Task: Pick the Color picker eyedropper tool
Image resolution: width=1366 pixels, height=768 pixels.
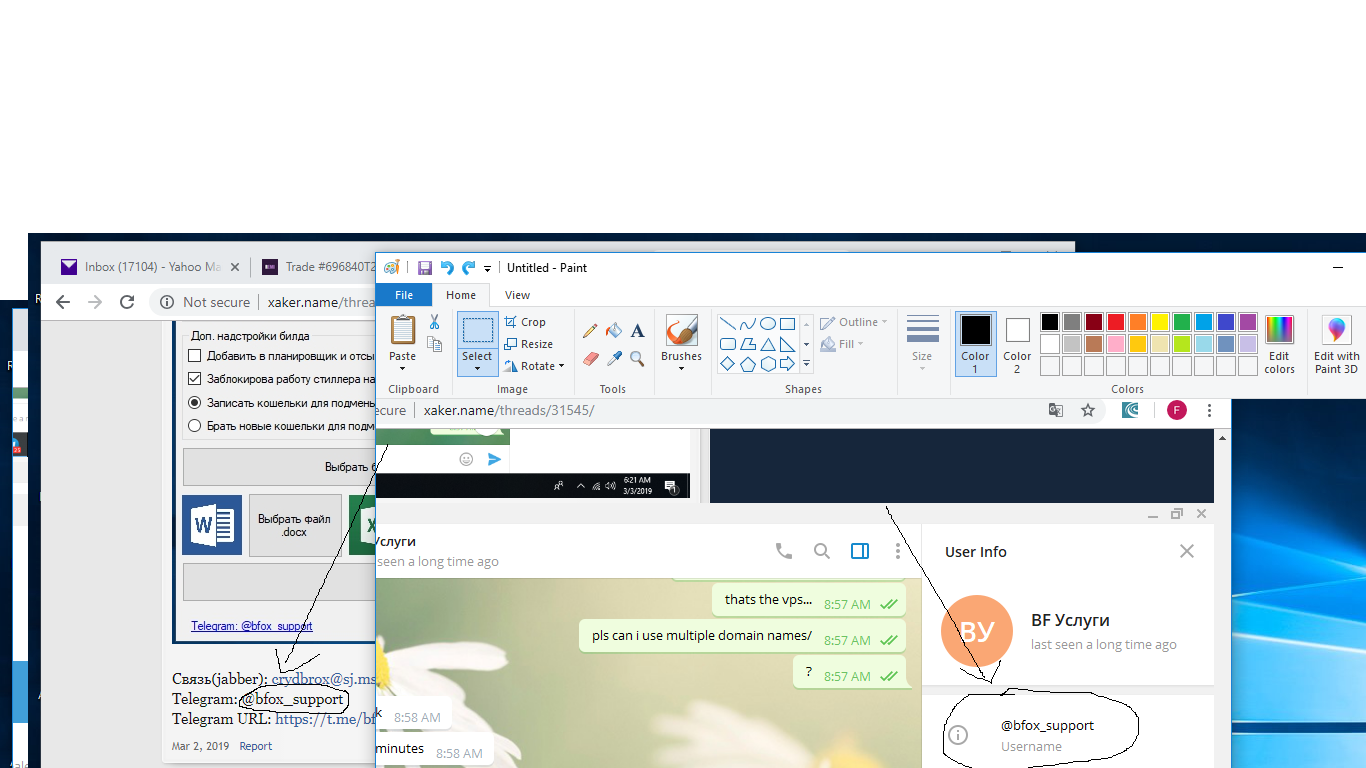Action: pos(614,358)
